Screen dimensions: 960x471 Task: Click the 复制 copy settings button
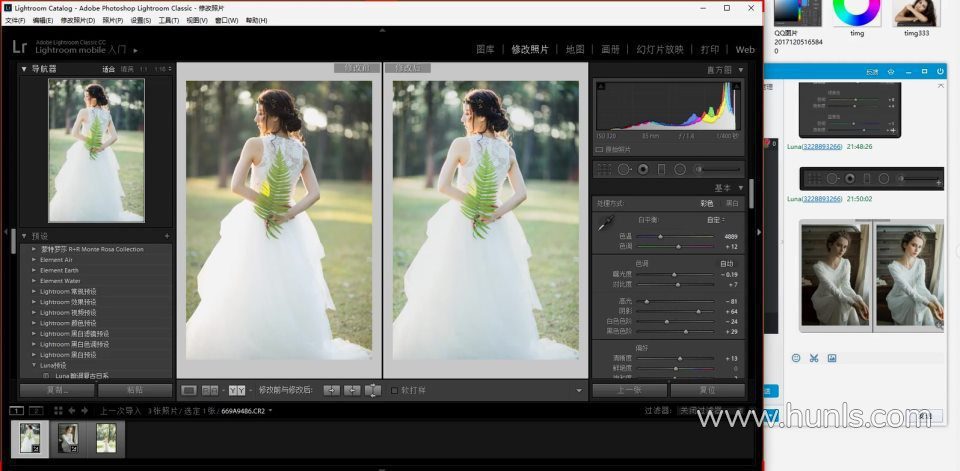click(x=57, y=390)
